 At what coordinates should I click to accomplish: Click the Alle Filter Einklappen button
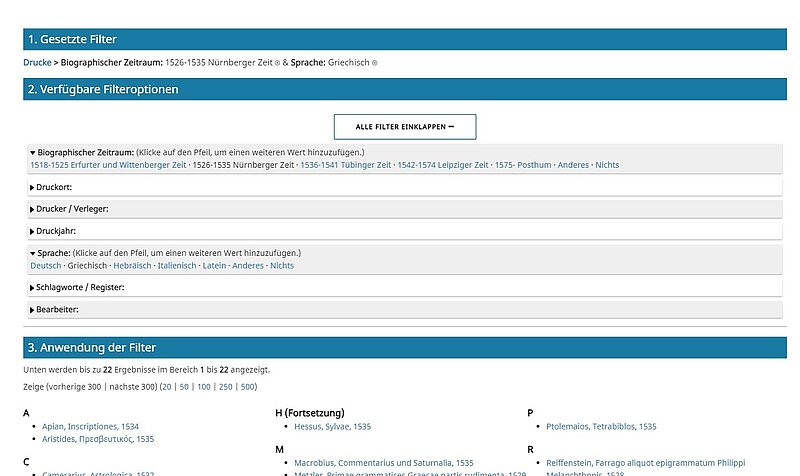(x=405, y=127)
